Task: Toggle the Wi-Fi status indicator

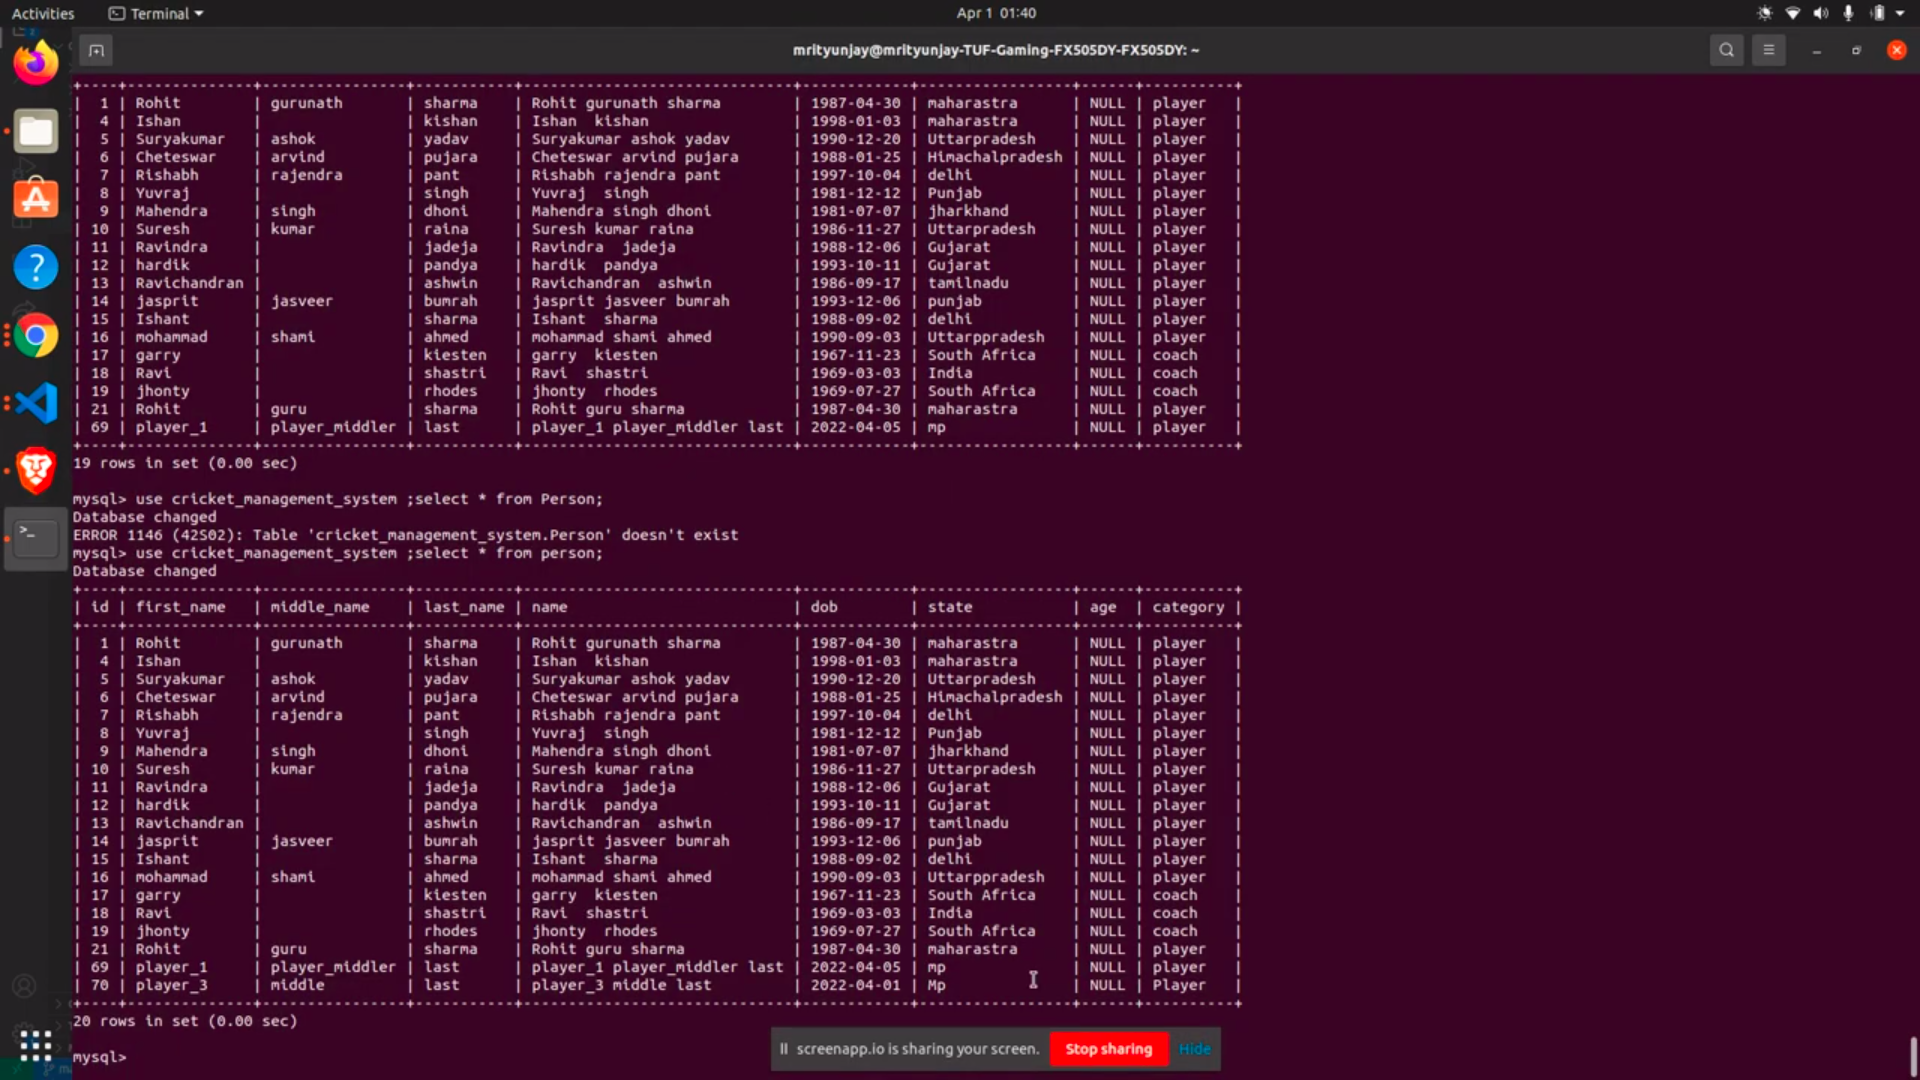Action: pos(1791,13)
